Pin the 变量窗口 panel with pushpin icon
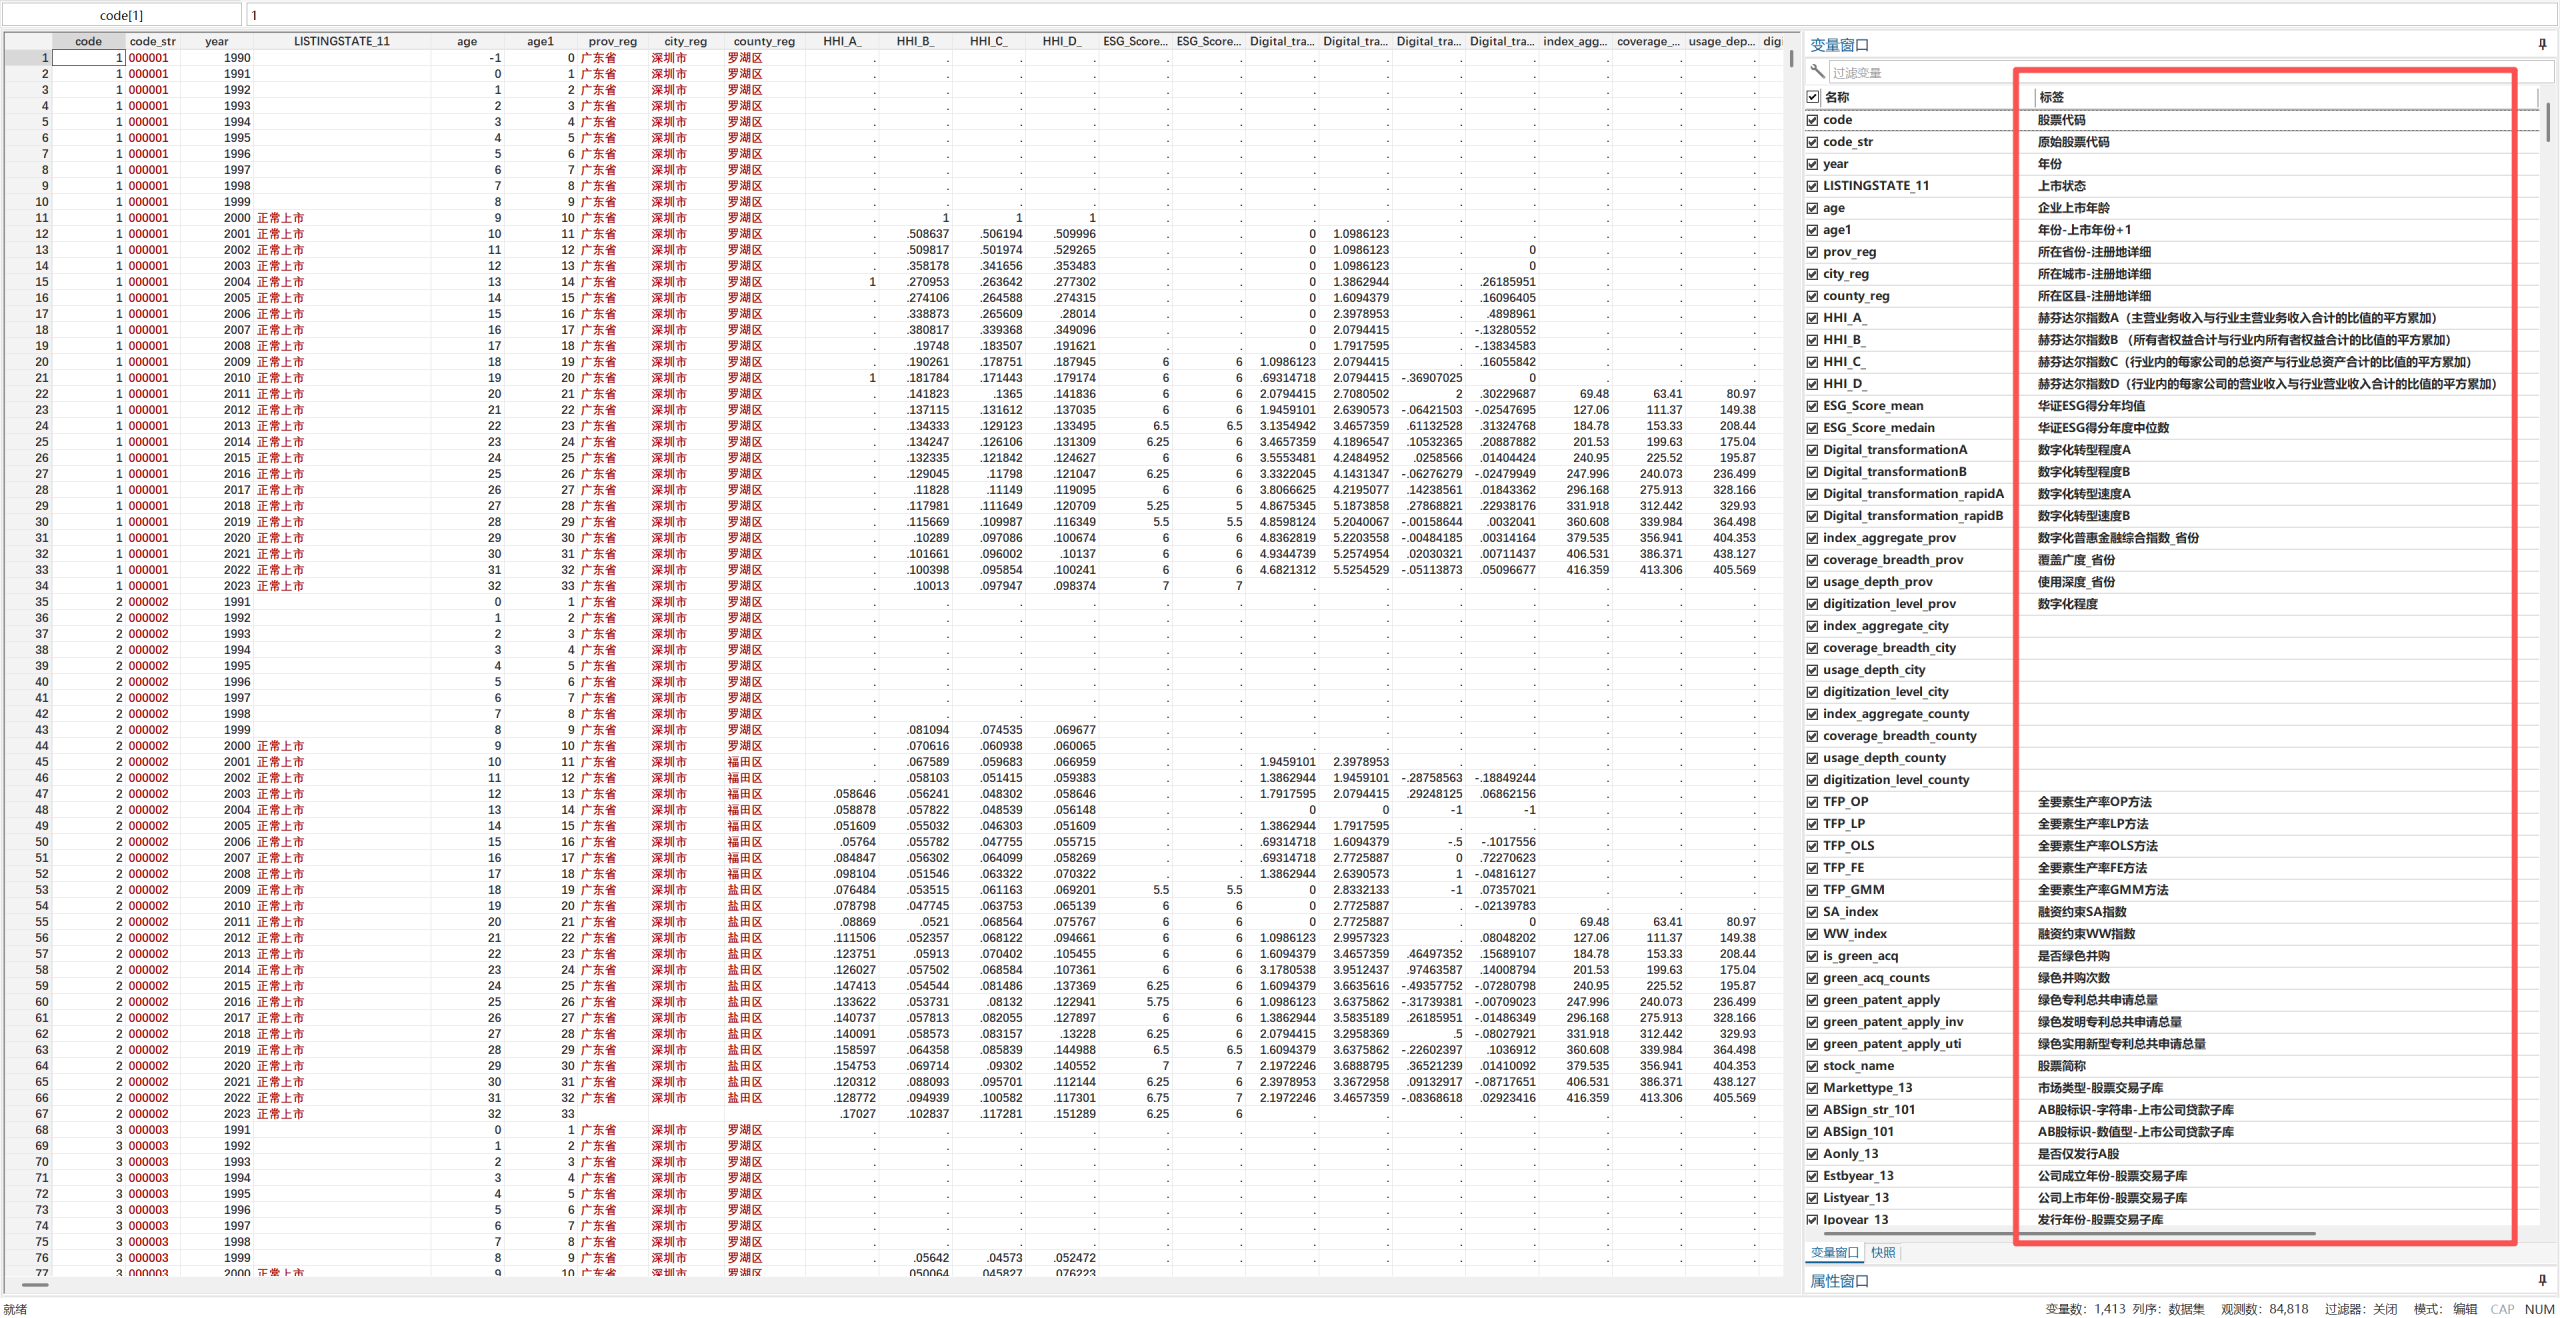 (x=2542, y=44)
